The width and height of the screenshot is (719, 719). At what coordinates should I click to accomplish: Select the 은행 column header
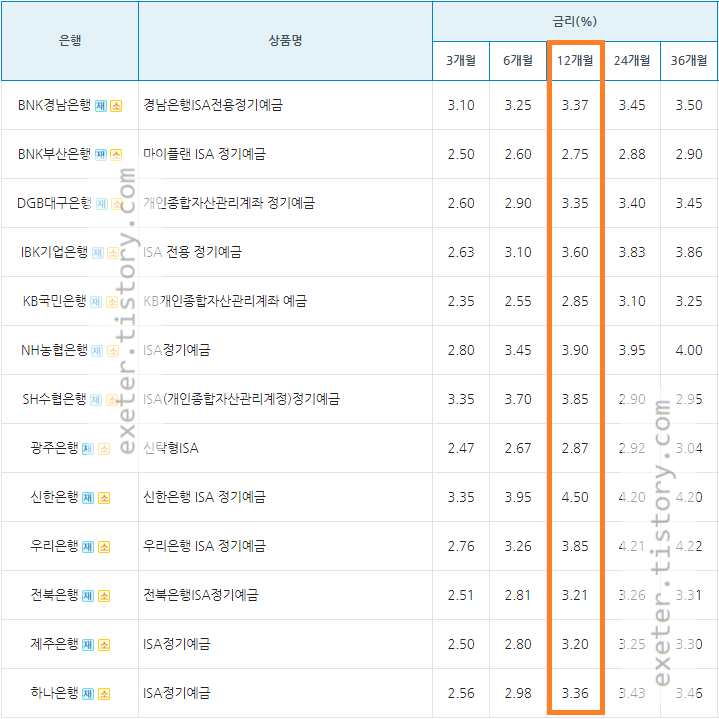tap(70, 41)
